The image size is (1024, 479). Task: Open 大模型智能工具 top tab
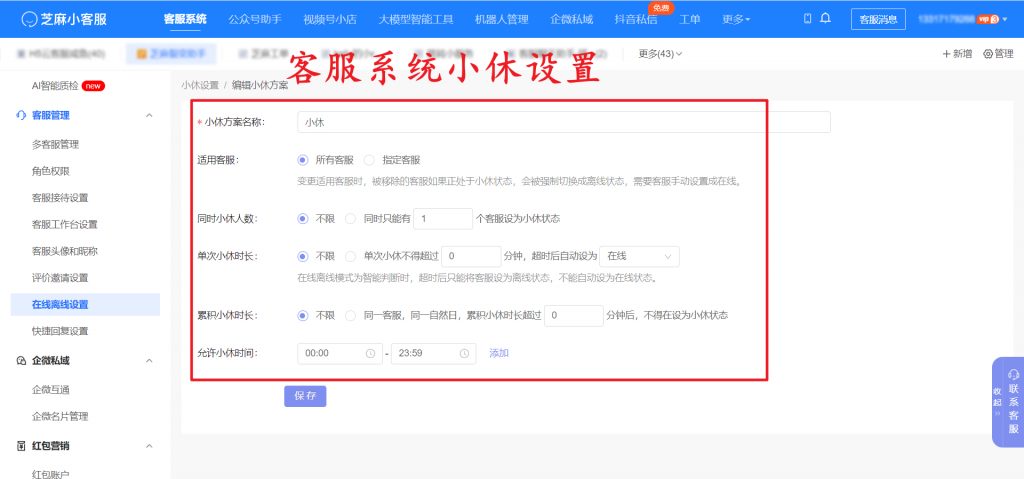pos(416,19)
